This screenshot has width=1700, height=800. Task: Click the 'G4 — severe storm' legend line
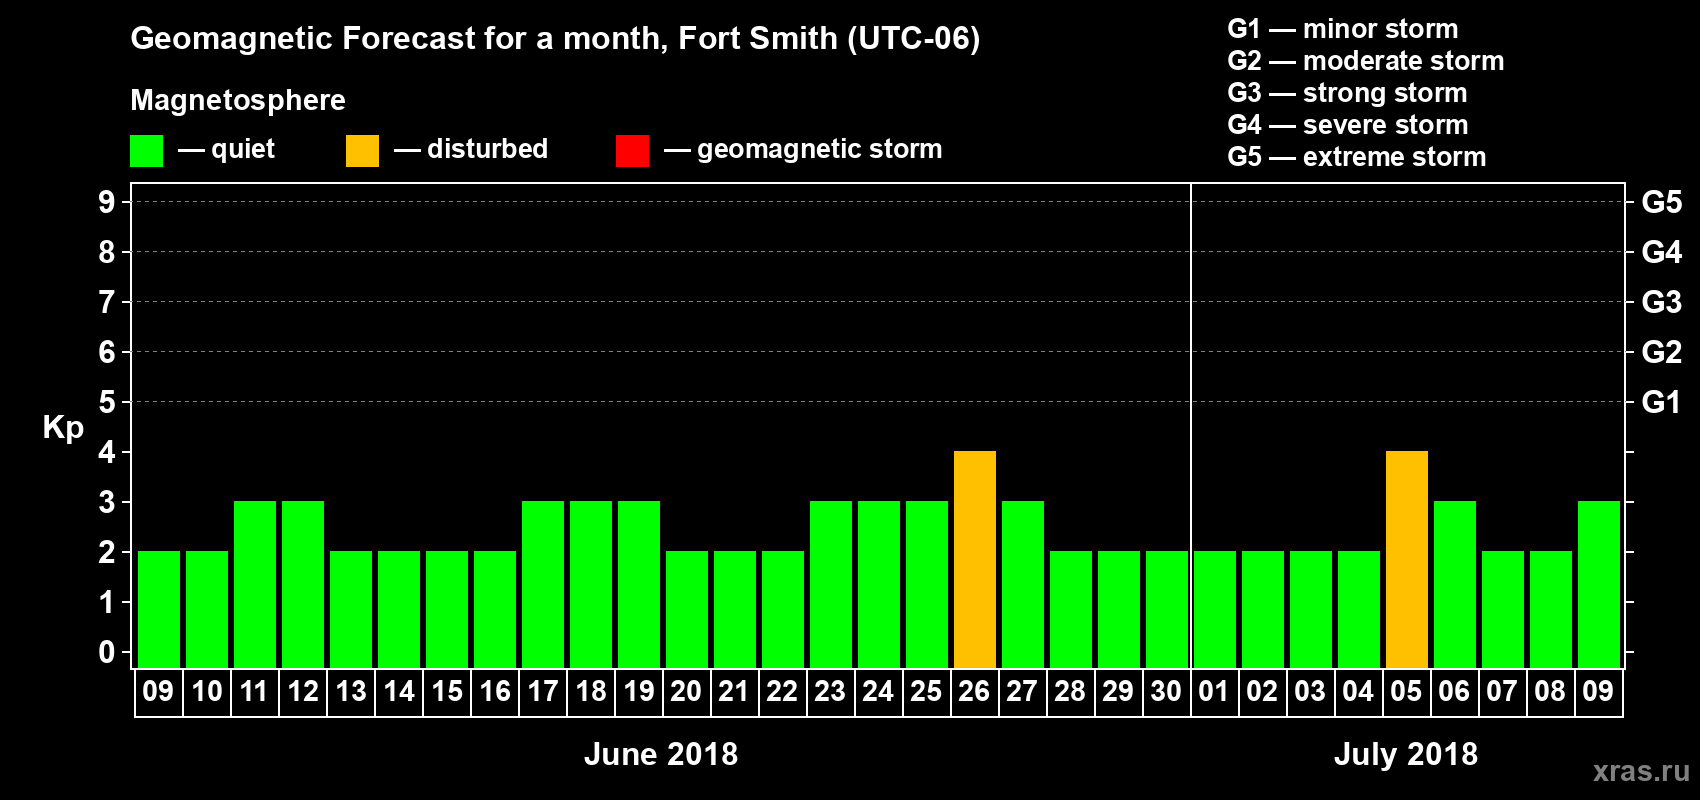[x=1348, y=125]
